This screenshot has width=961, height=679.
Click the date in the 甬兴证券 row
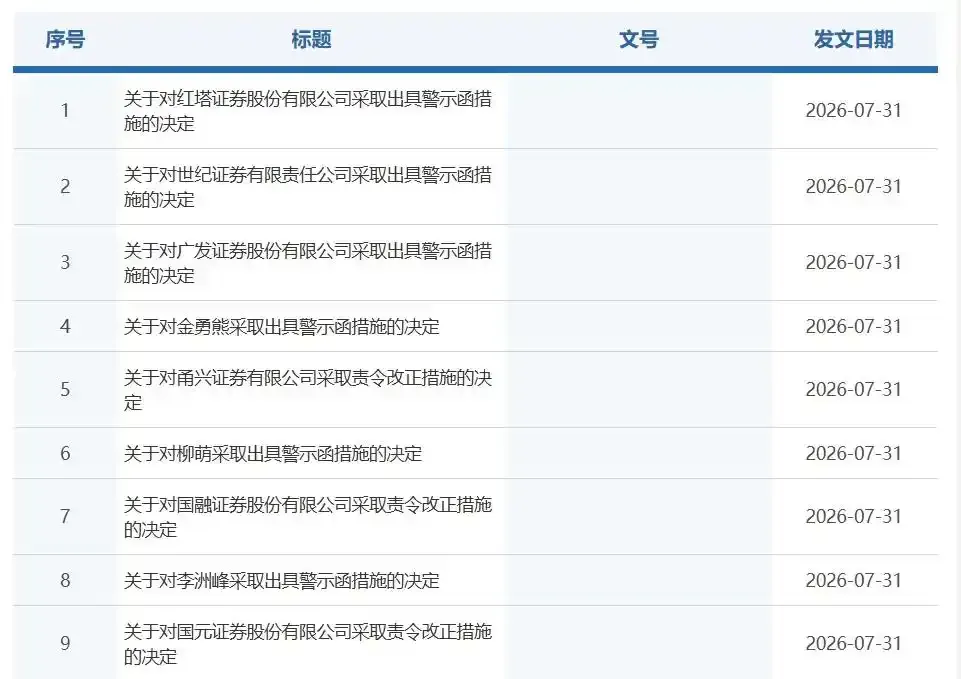pyautogui.click(x=854, y=390)
